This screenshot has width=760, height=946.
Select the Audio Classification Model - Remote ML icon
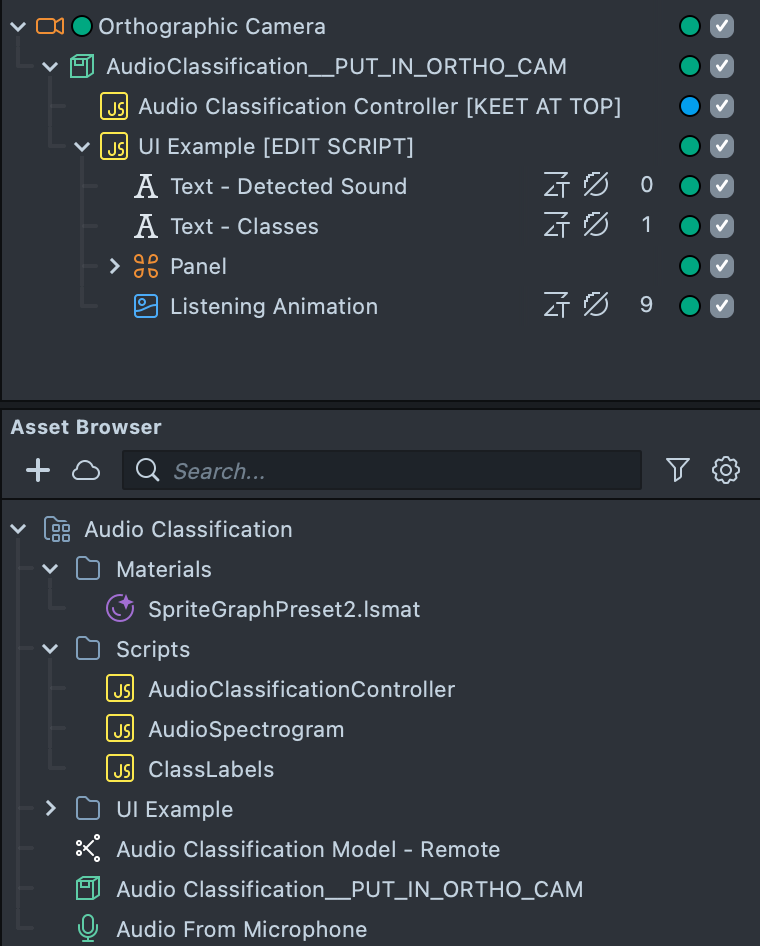tap(87, 849)
